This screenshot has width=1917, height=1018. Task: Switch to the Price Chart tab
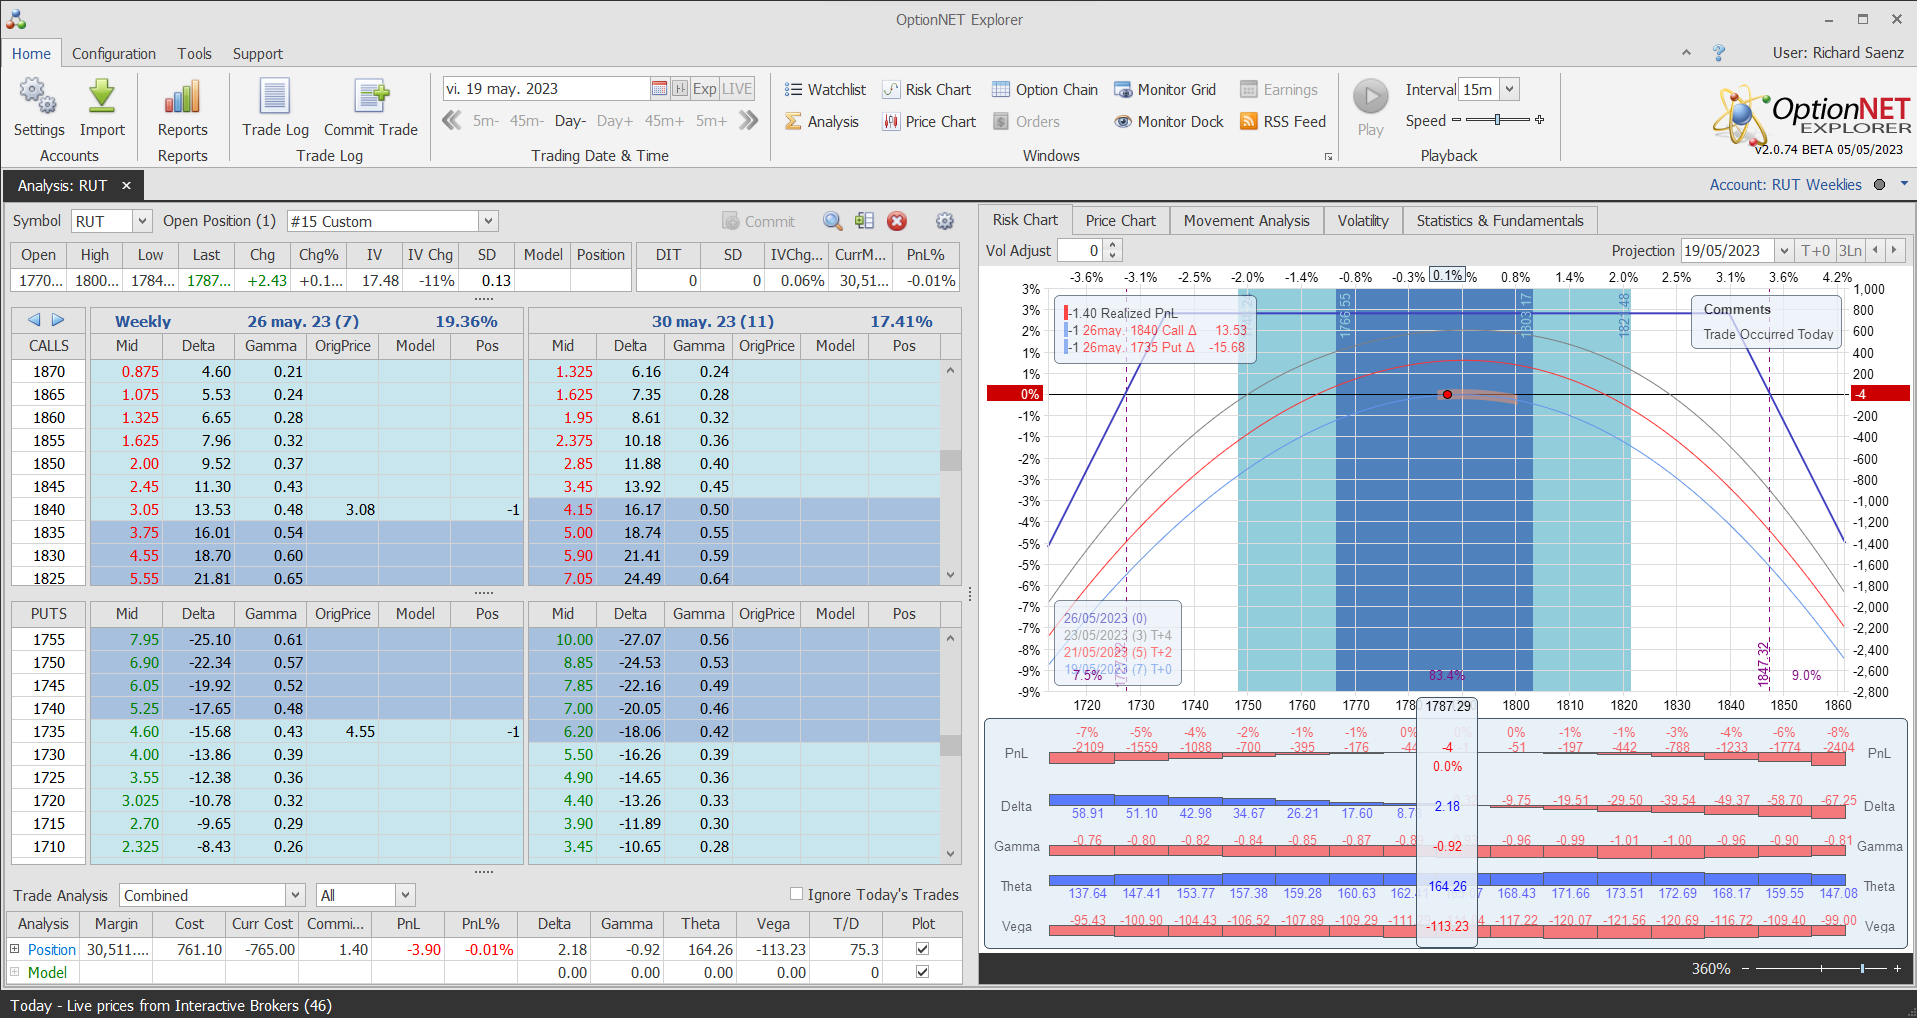point(1120,221)
